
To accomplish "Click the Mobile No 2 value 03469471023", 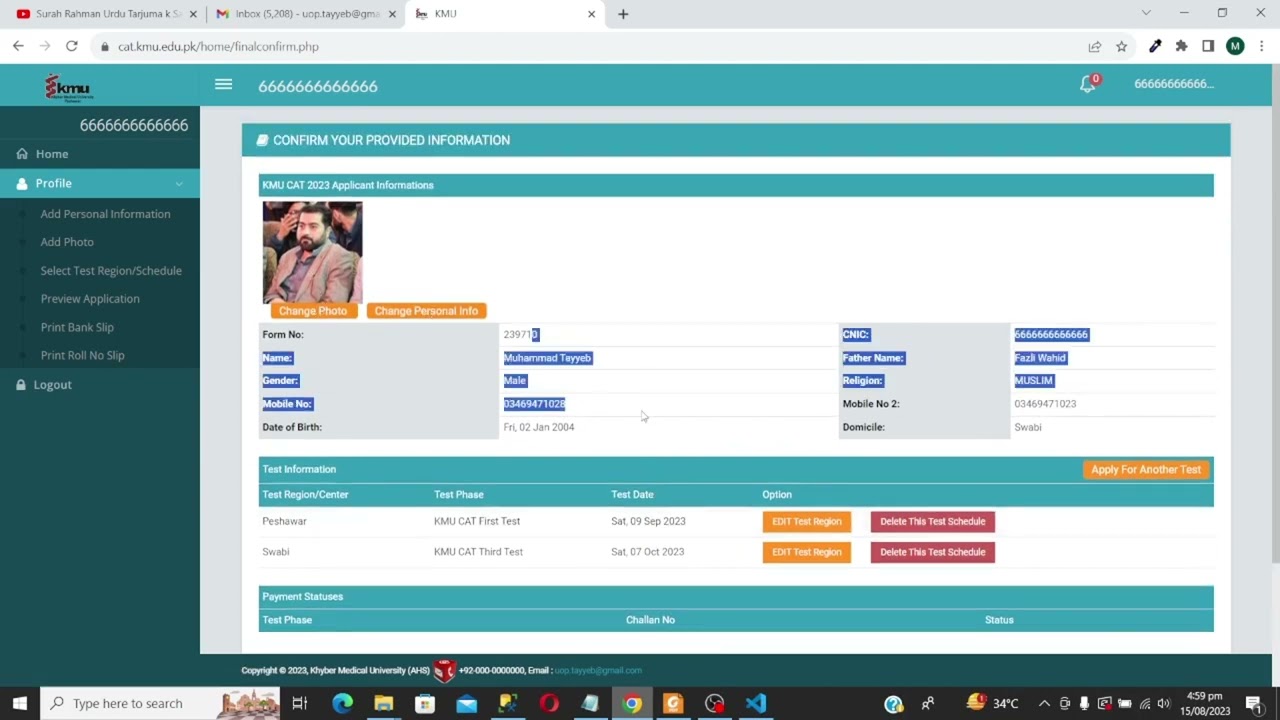I will click(x=1045, y=404).
